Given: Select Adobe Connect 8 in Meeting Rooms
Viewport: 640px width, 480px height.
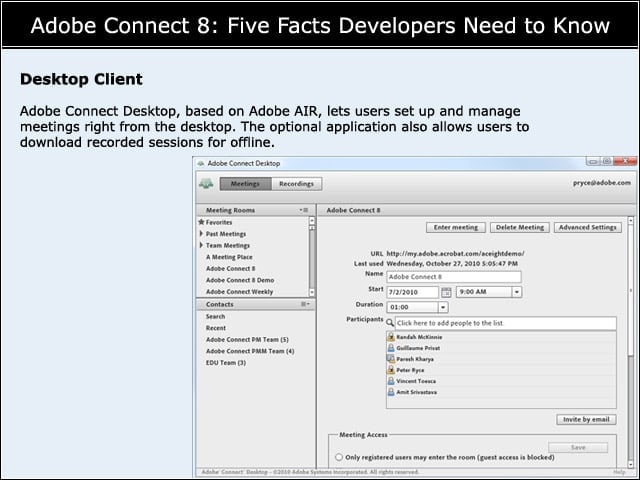Looking at the screenshot, I should 231,269.
